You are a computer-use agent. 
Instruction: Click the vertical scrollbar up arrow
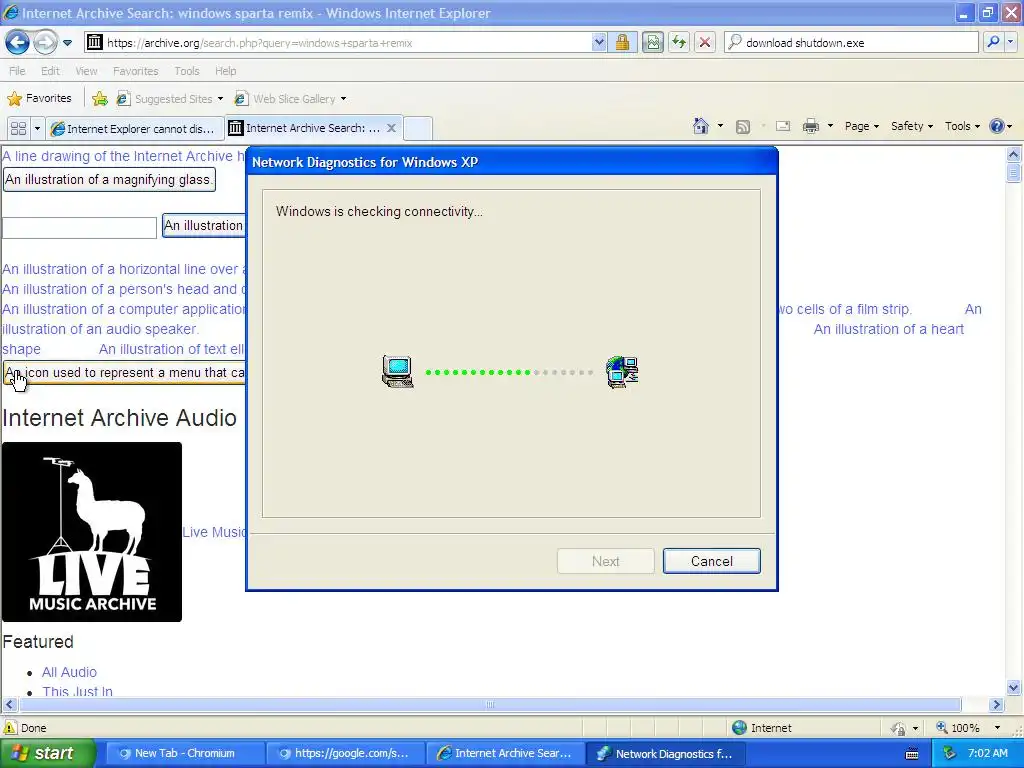[x=1014, y=155]
